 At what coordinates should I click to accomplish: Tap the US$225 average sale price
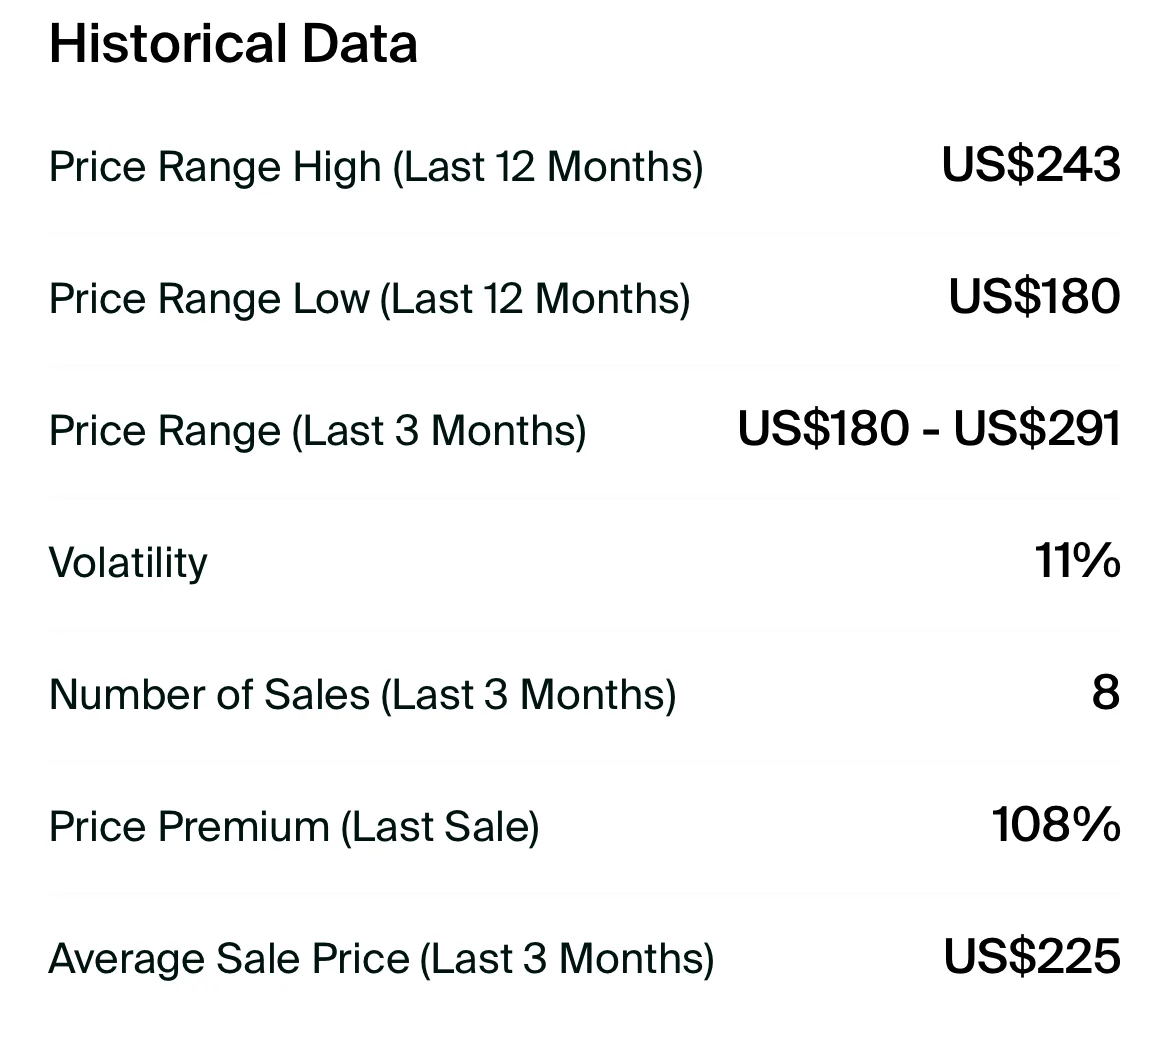click(x=1031, y=957)
